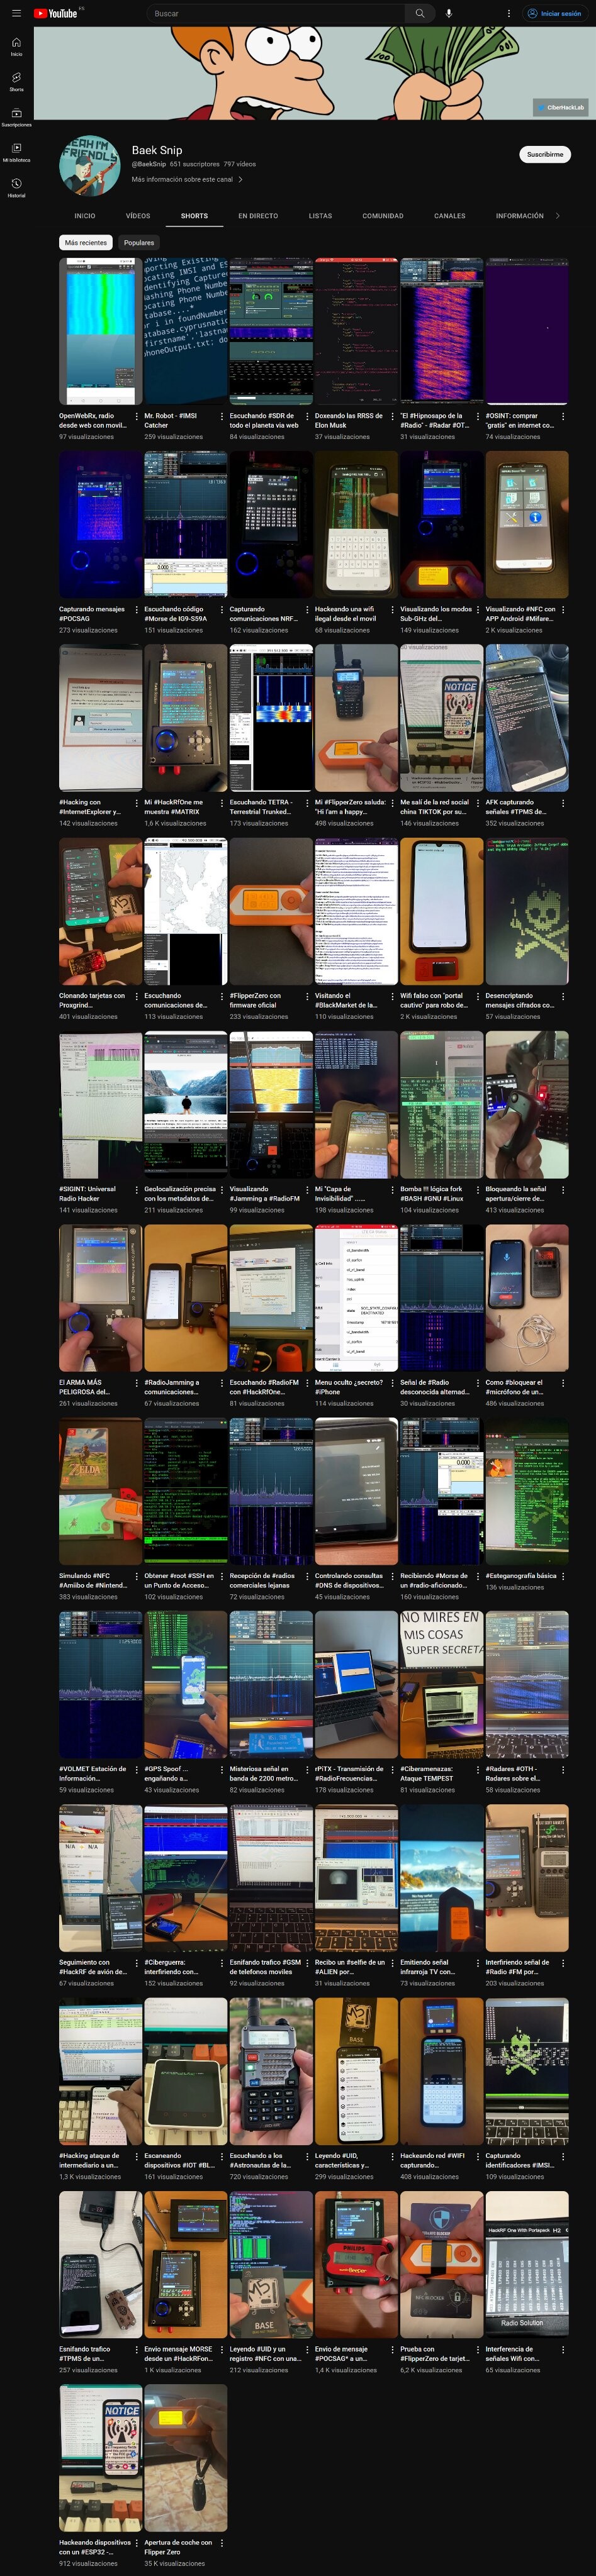Viewport: 596px width, 2576px height.
Task: Open '#Esteganografía básica' short thumbnail
Action: [x=527, y=1491]
